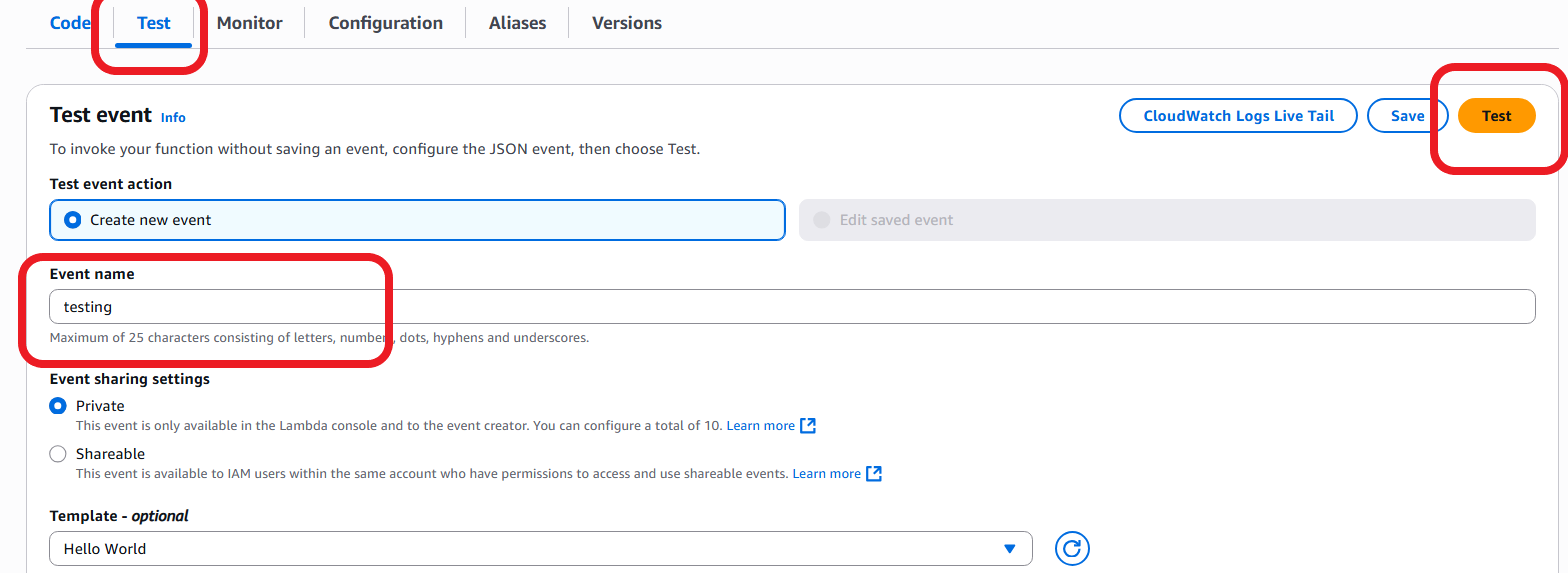This screenshot has width=1568, height=573.
Task: Open the Hello World template dropdown
Action: point(540,548)
